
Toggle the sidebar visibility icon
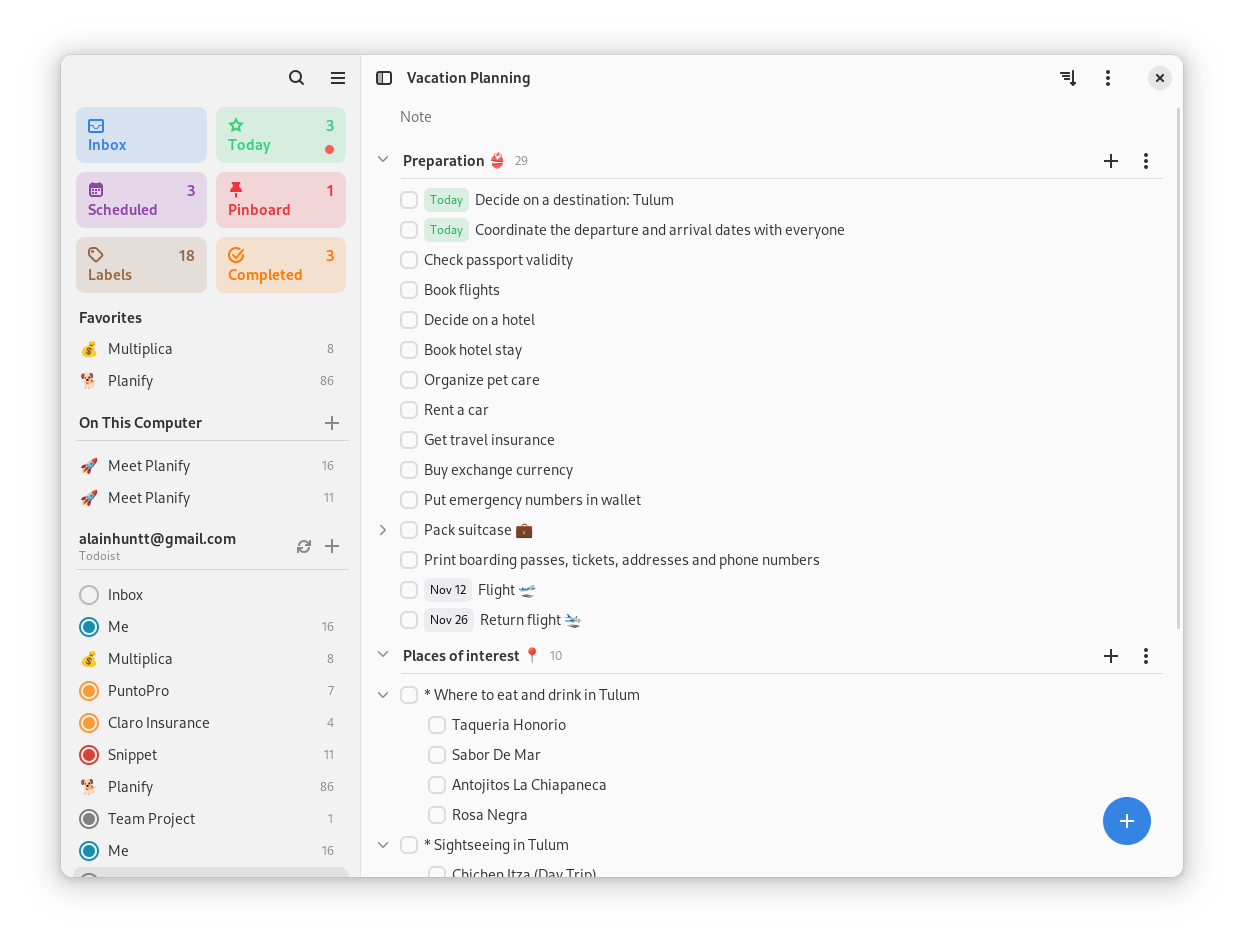tap(383, 77)
